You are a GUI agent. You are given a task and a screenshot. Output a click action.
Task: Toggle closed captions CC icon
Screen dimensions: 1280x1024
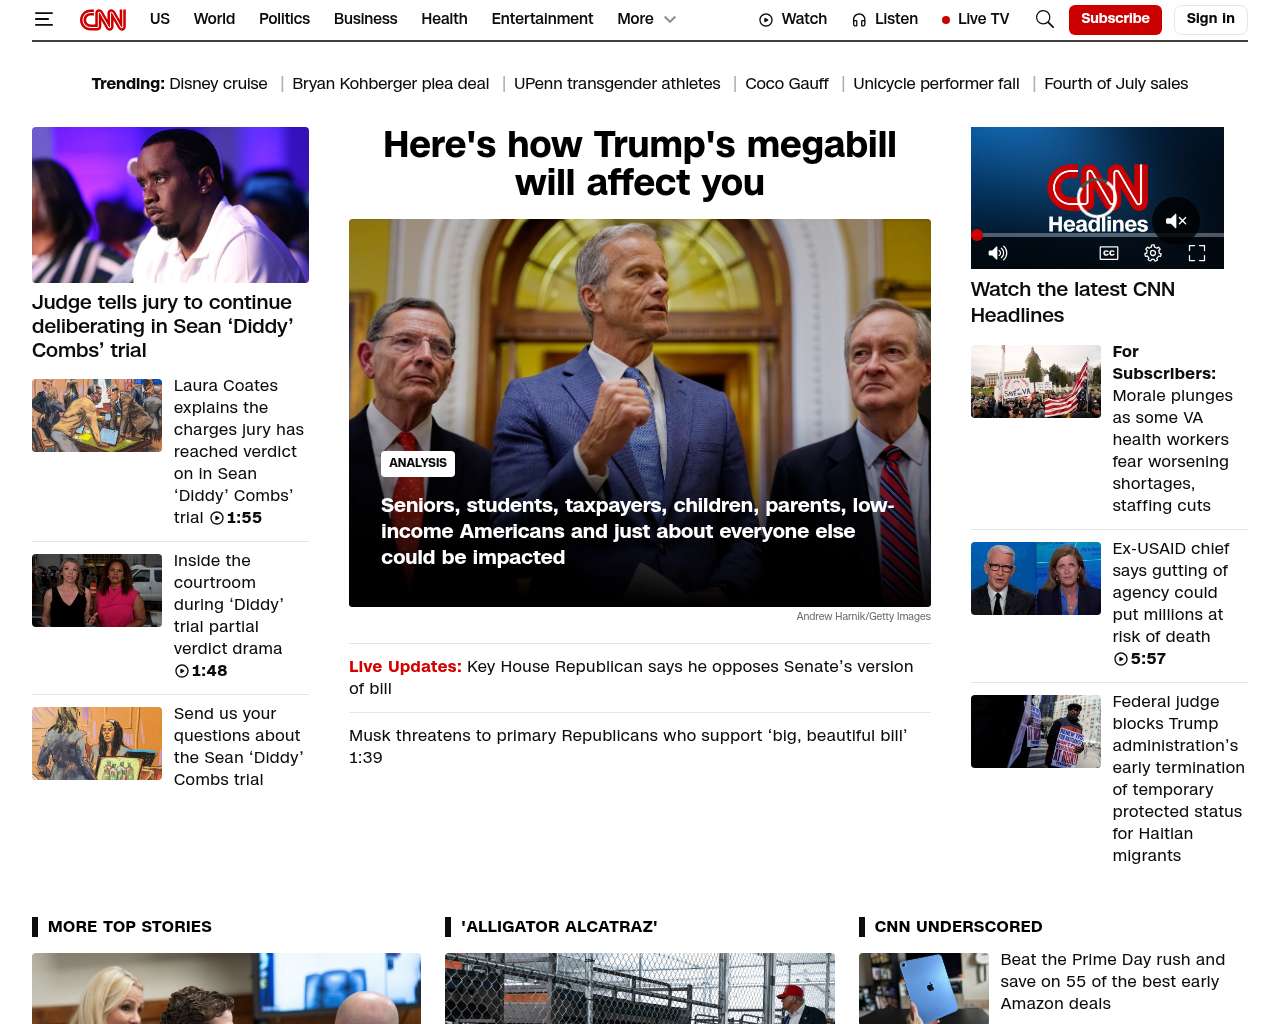pyautogui.click(x=1109, y=253)
